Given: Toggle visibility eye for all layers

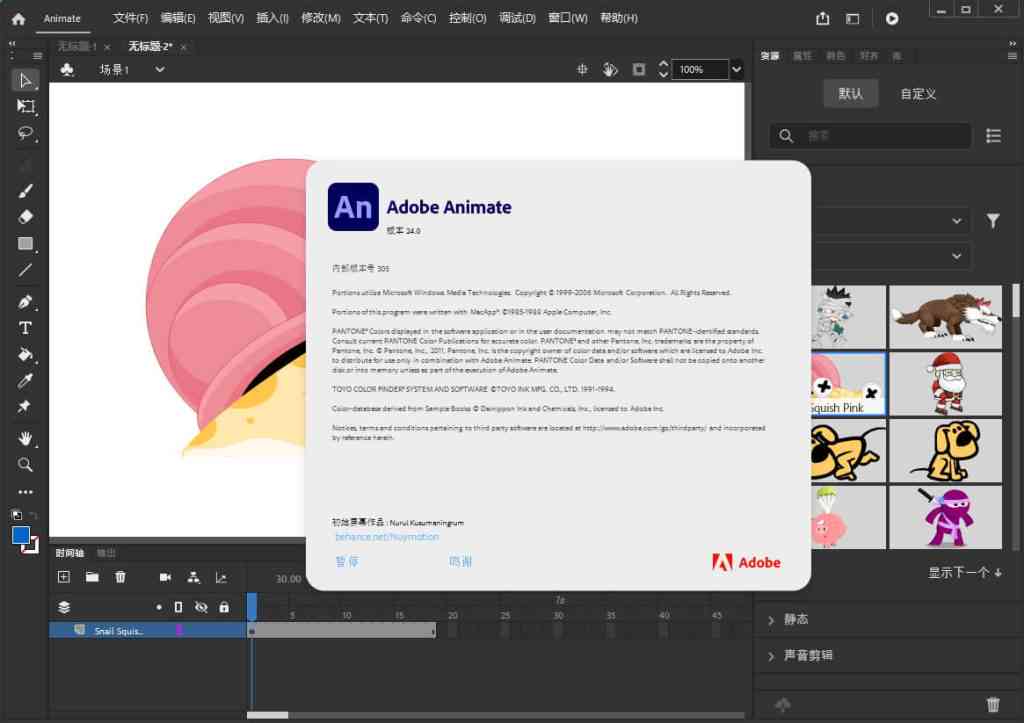Looking at the screenshot, I should click(x=201, y=607).
